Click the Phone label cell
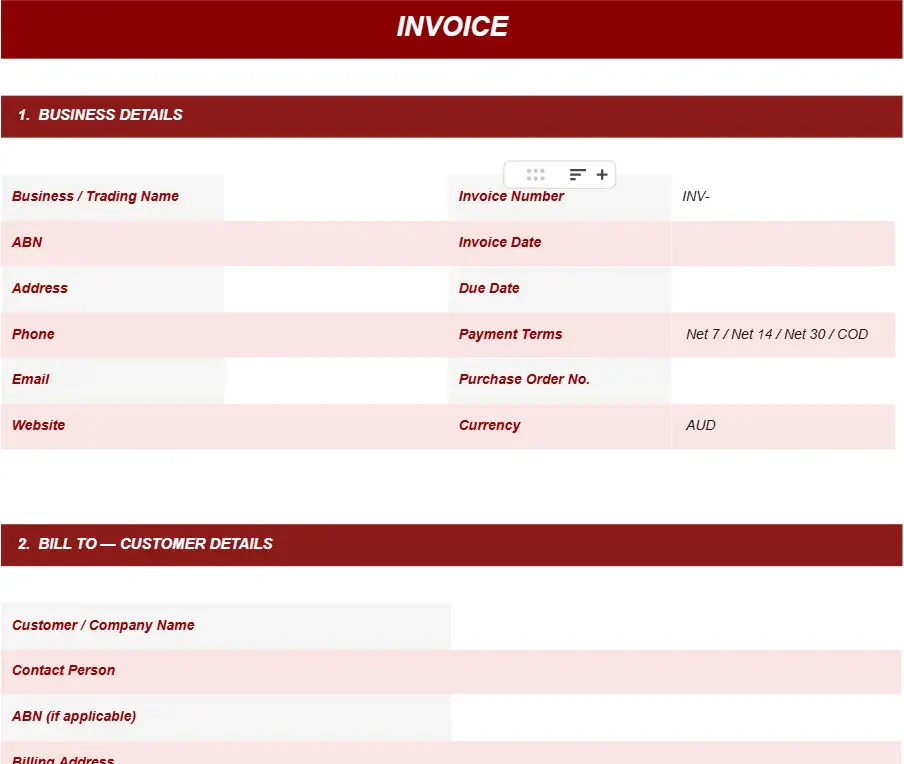Screen dimensions: 904x764 pos(112,334)
